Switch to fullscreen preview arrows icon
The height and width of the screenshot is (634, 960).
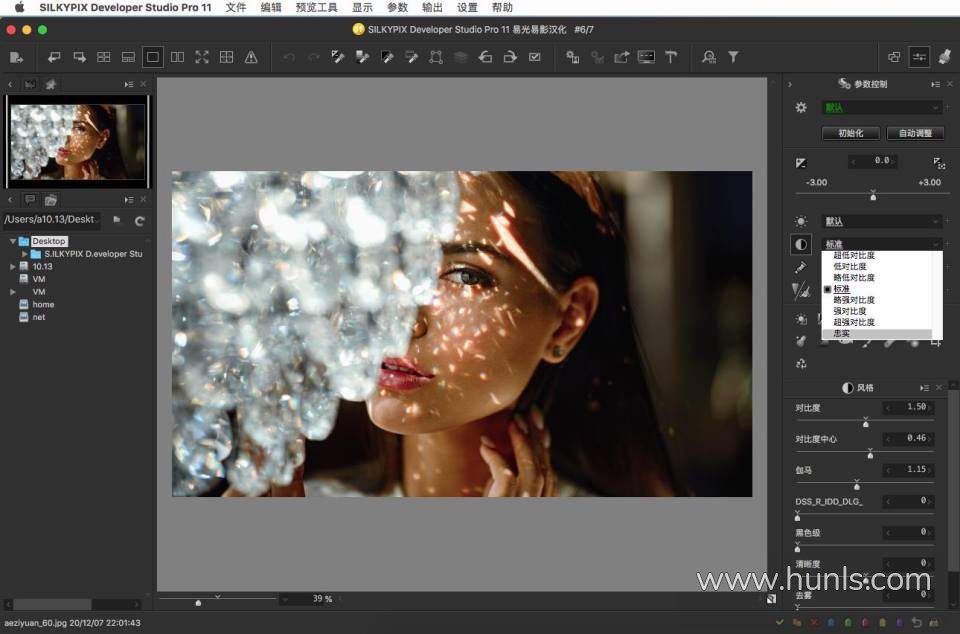point(202,57)
